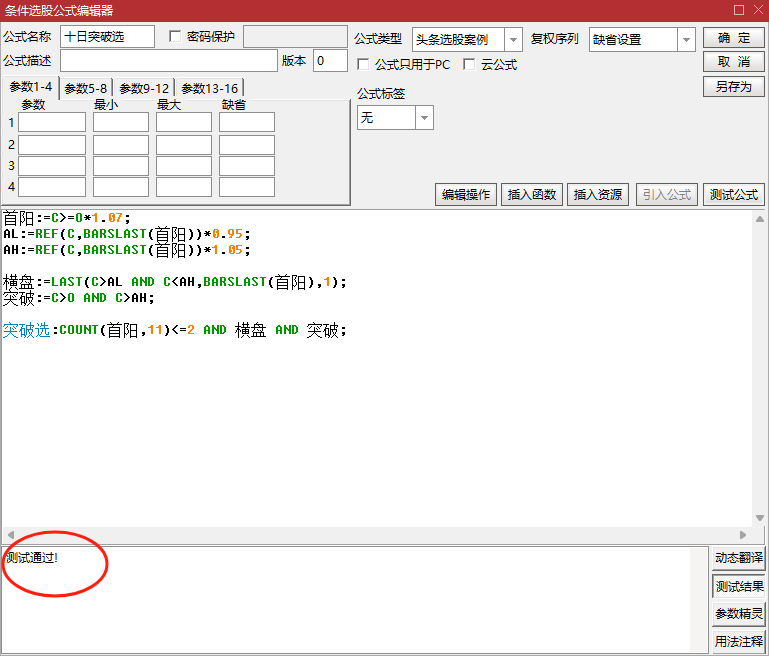Show the 测试结果 panel
769x656 pixels.
739,586
